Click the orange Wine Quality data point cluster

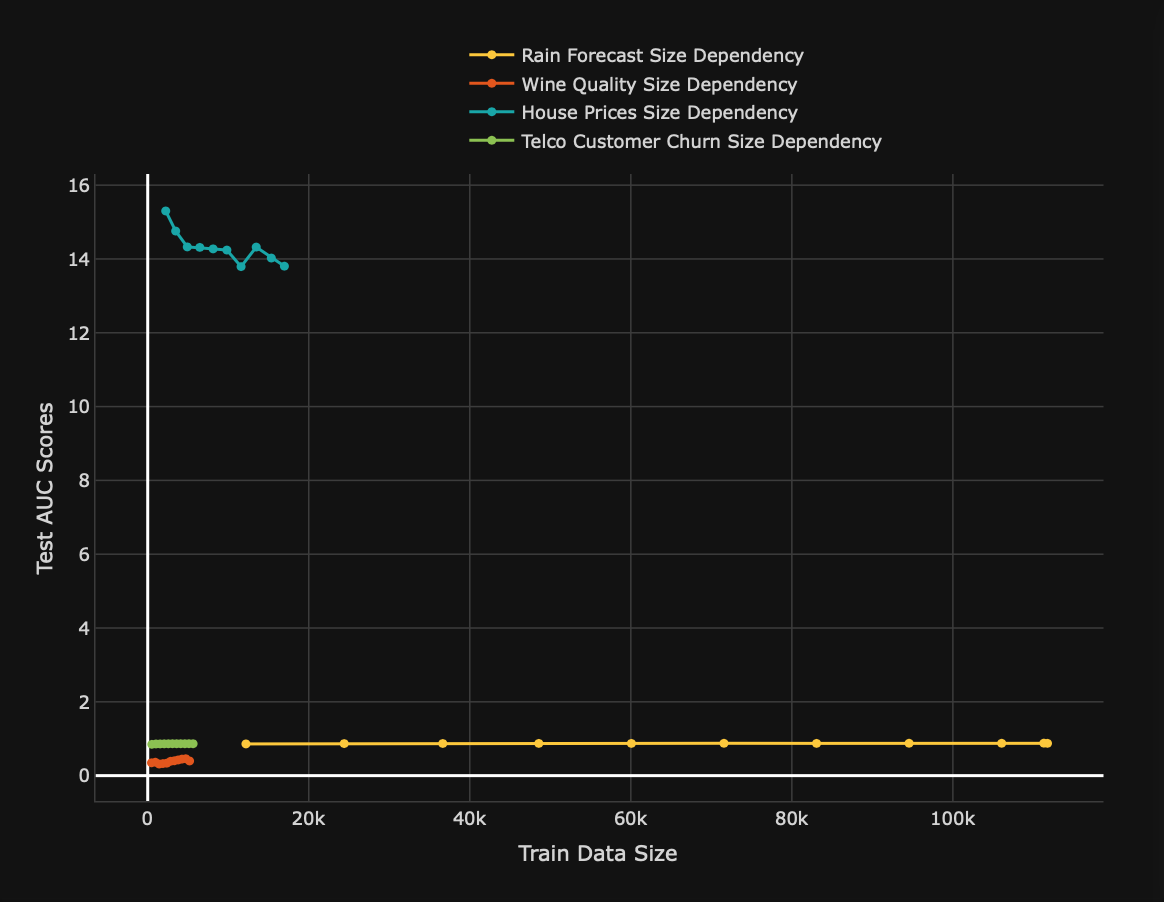[x=173, y=762]
